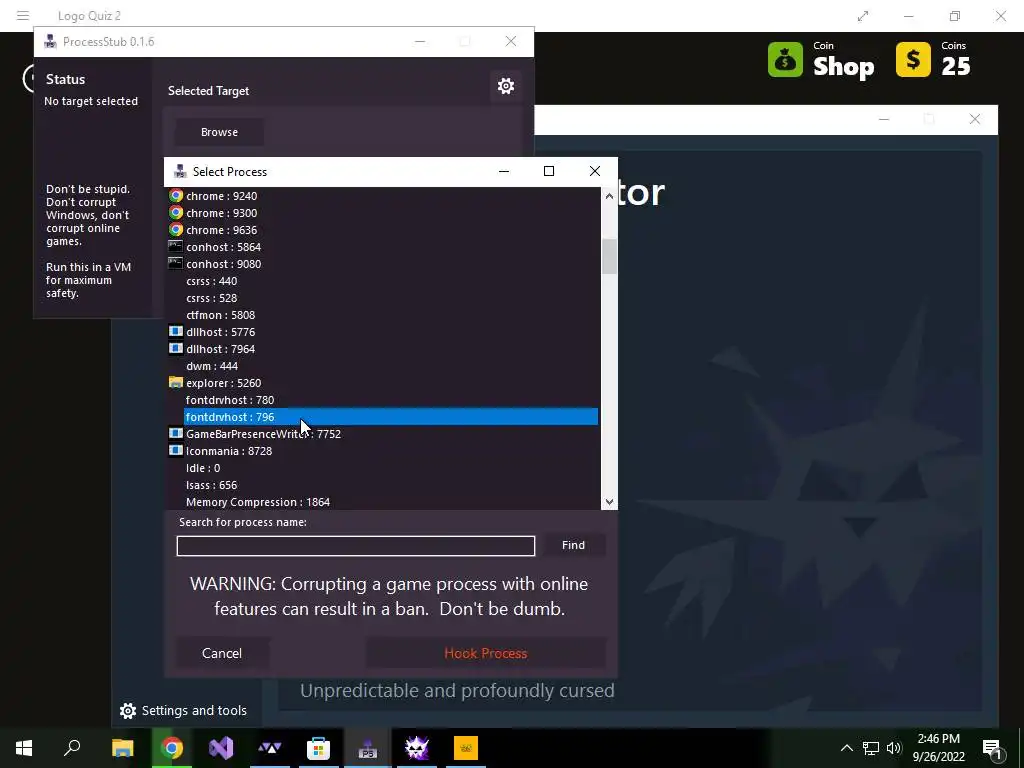Select process dllhost : 5776

[x=221, y=332]
